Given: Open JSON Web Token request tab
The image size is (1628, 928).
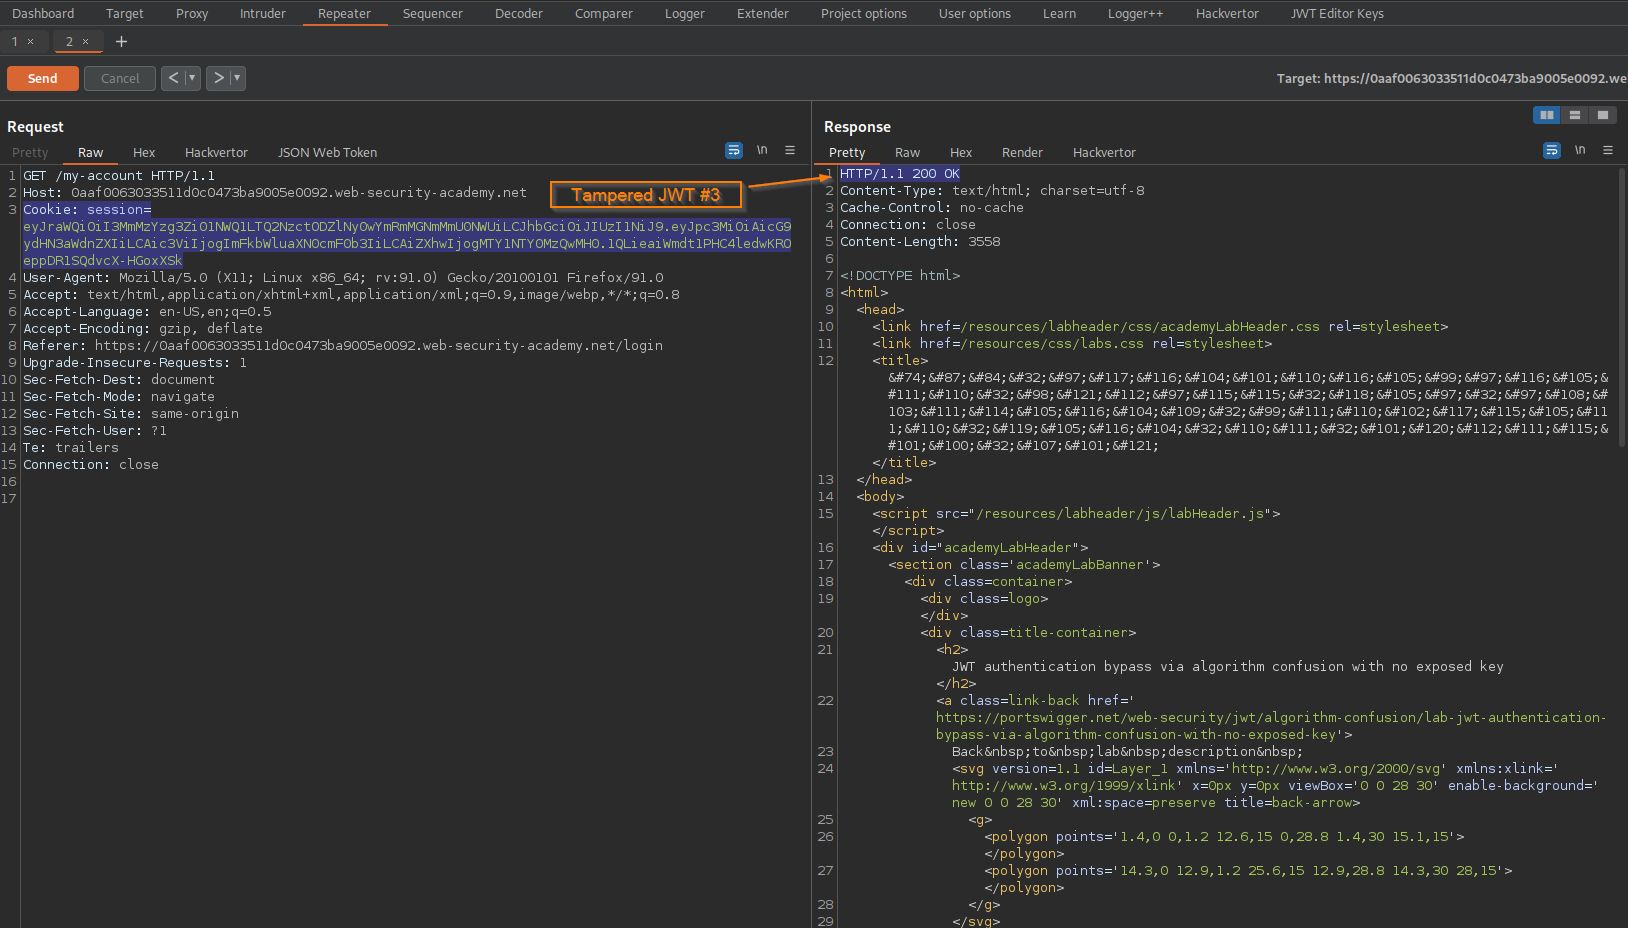Looking at the screenshot, I should 328,152.
